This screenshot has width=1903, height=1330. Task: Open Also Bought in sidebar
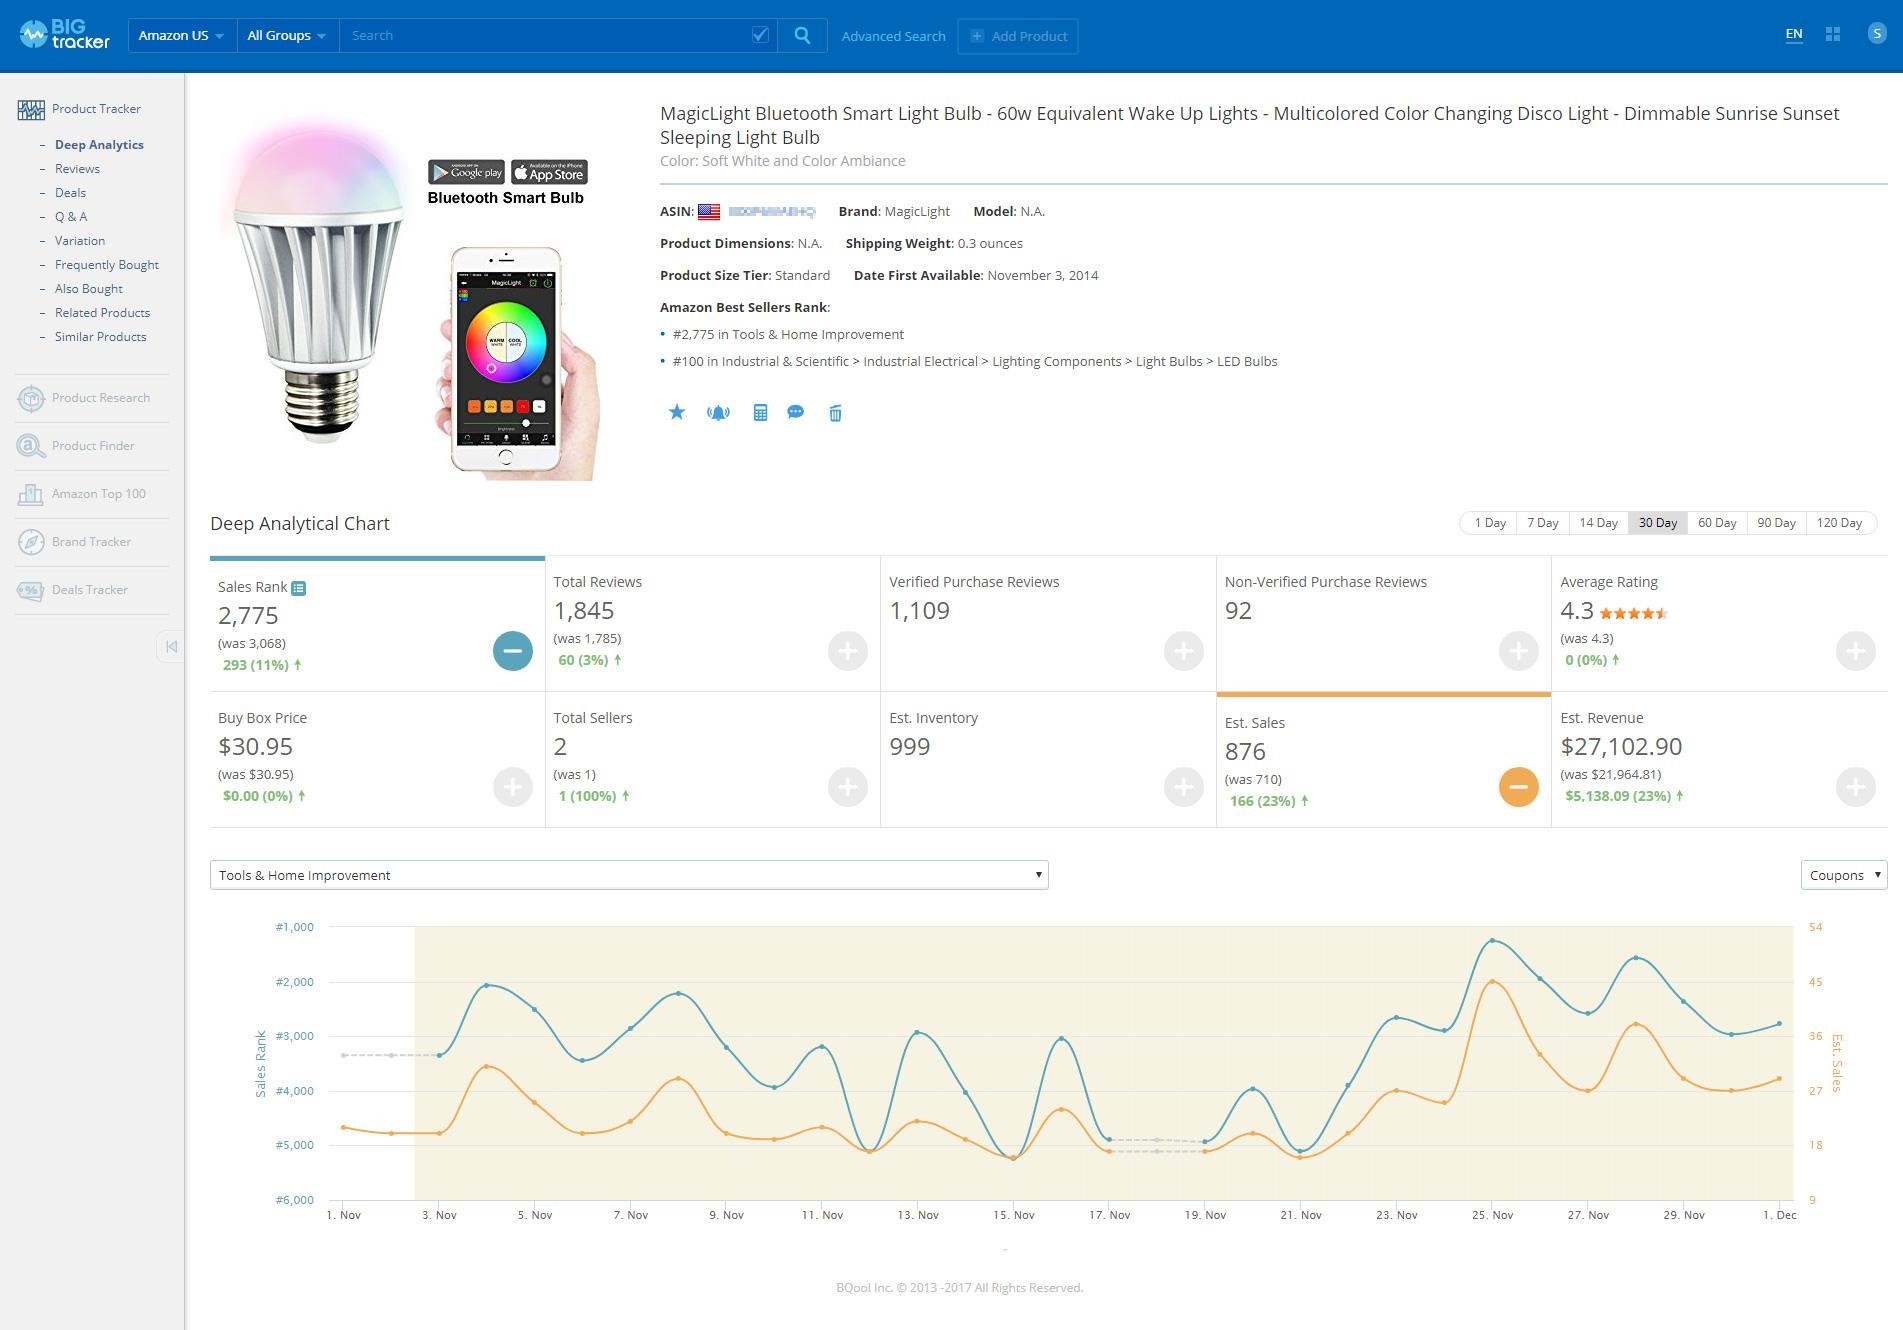[x=89, y=288]
